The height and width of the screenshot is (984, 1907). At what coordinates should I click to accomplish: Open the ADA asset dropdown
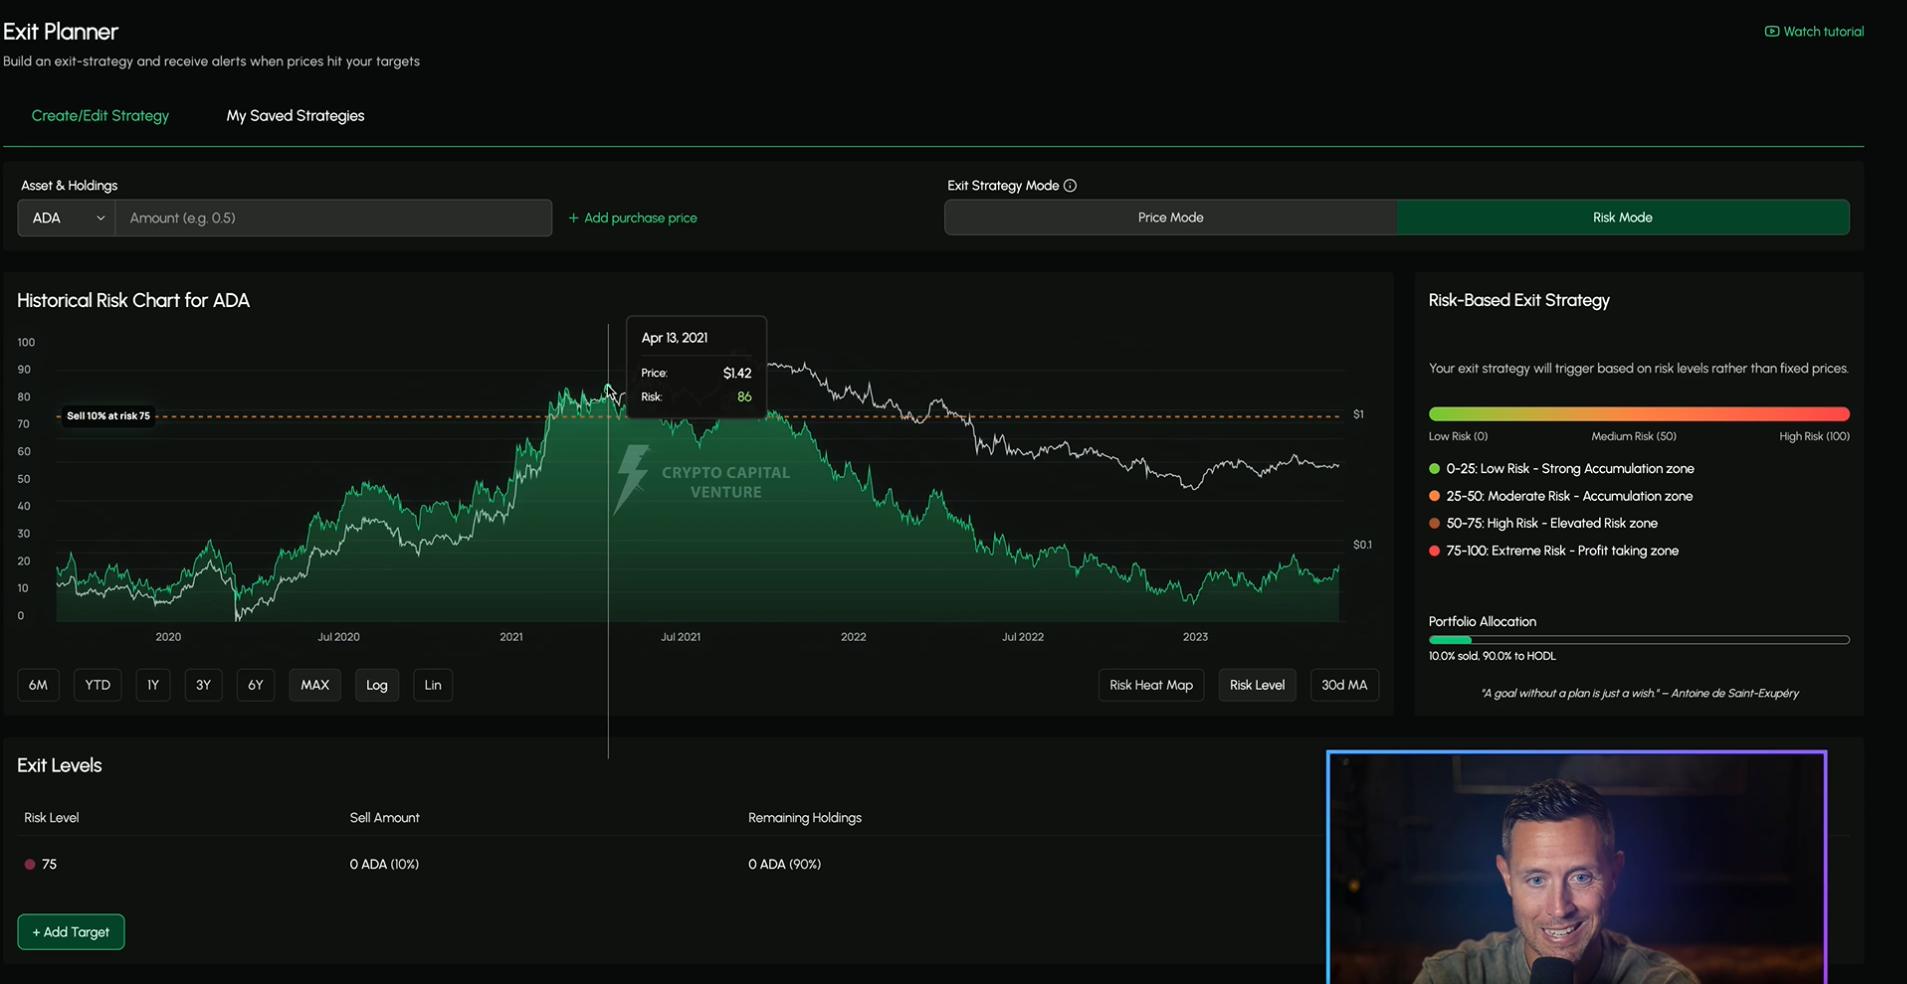(65, 217)
